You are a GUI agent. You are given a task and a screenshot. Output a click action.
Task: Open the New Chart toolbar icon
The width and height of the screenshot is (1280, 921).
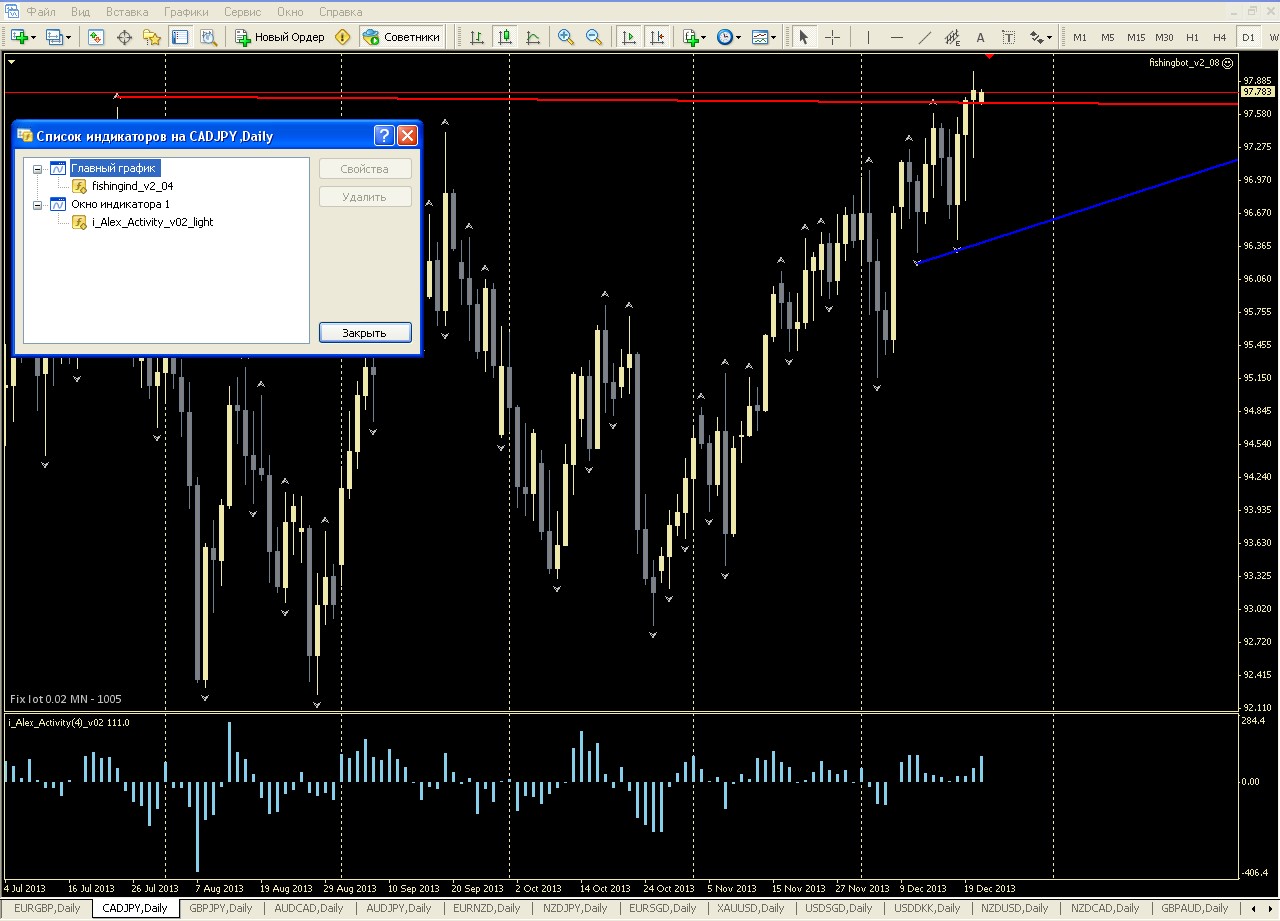19,37
